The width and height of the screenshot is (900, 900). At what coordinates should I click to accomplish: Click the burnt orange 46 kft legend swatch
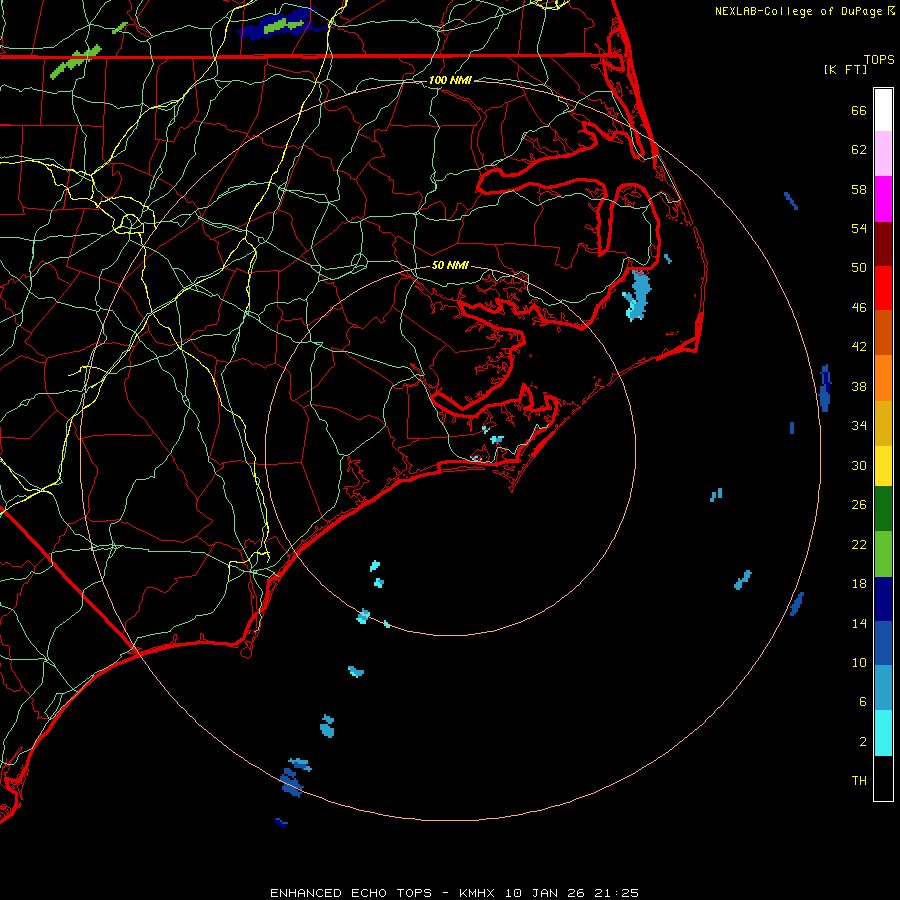point(883,332)
